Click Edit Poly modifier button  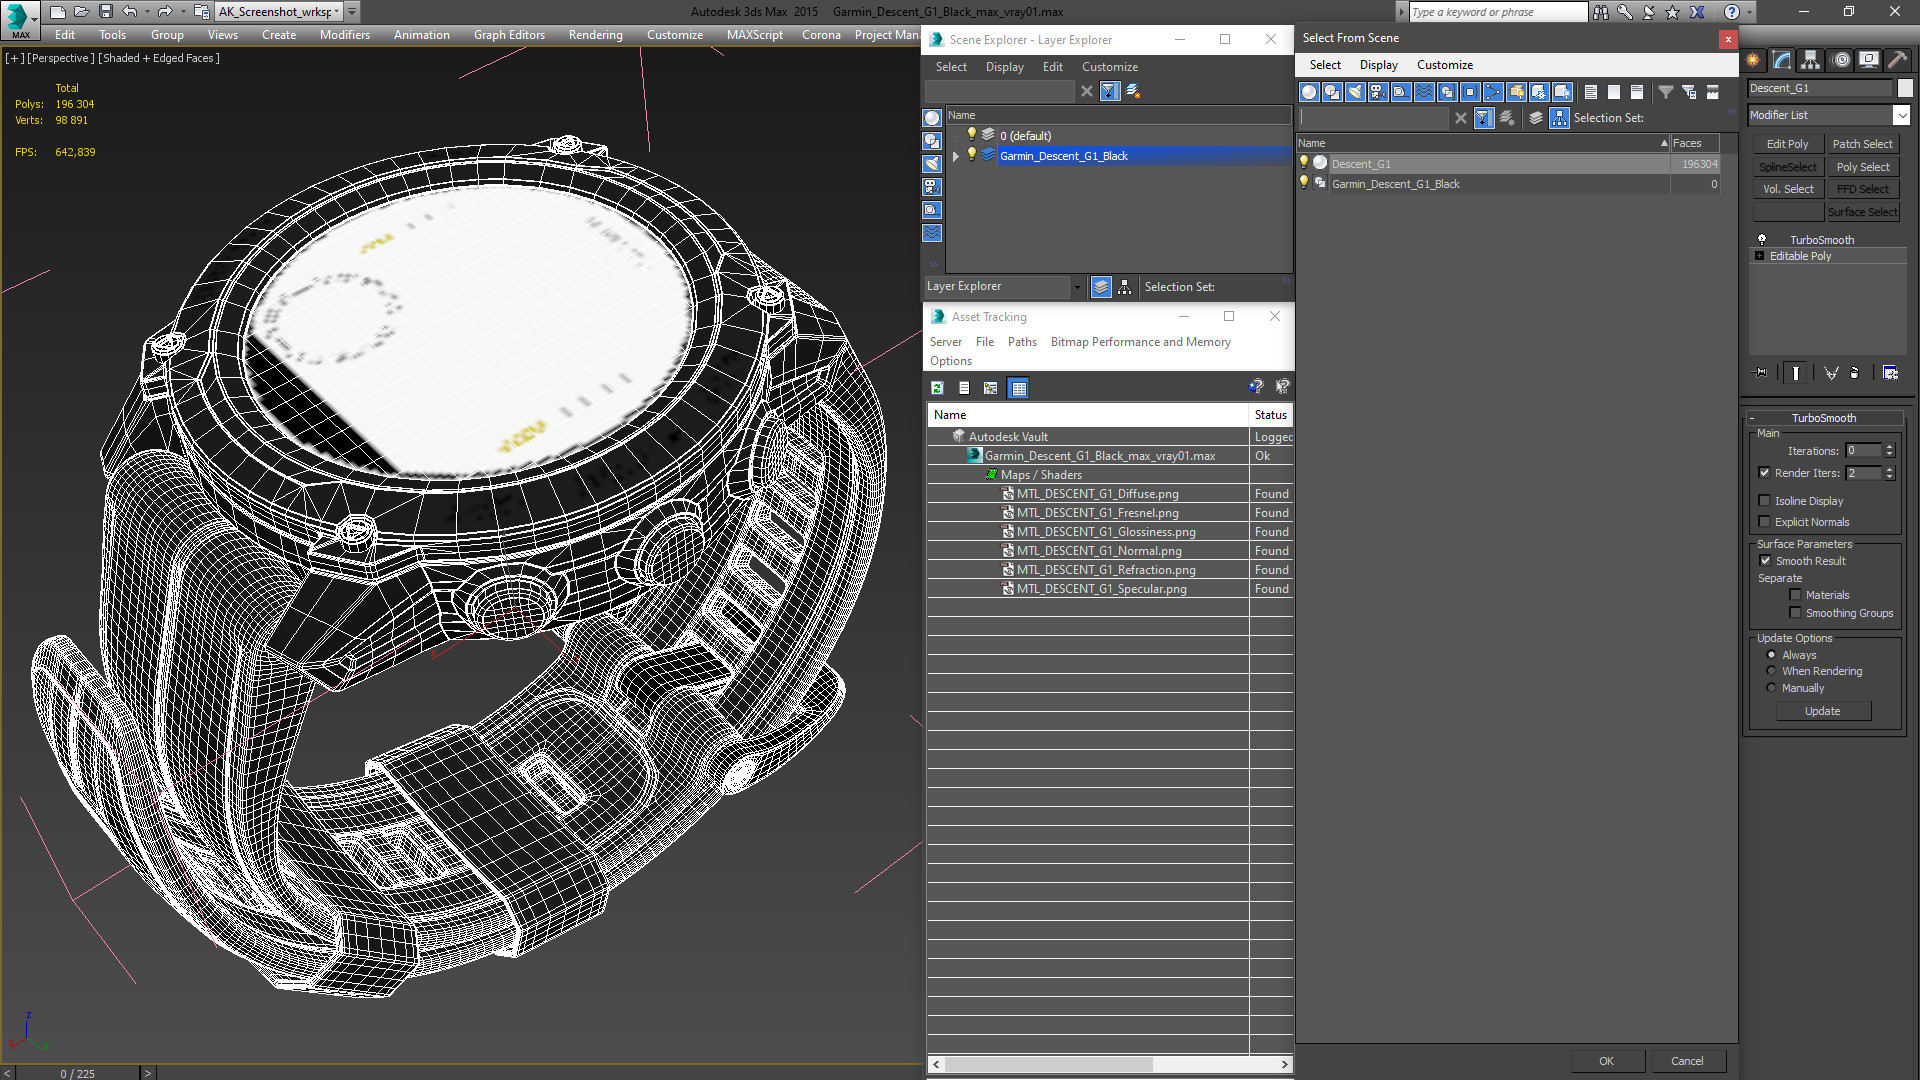[x=1787, y=144]
